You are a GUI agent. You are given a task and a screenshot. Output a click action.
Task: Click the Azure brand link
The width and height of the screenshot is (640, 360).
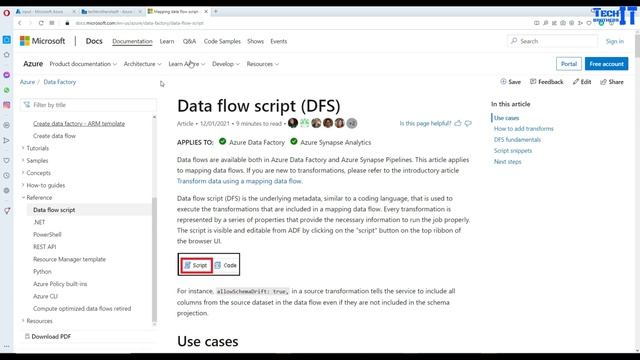[33, 64]
